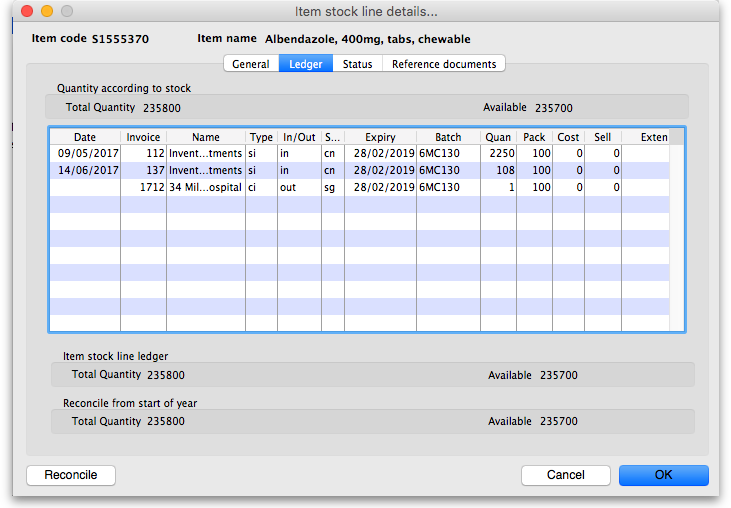The width and height of the screenshot is (731, 508).
Task: Open the Reference documents tab
Action: click(443, 64)
